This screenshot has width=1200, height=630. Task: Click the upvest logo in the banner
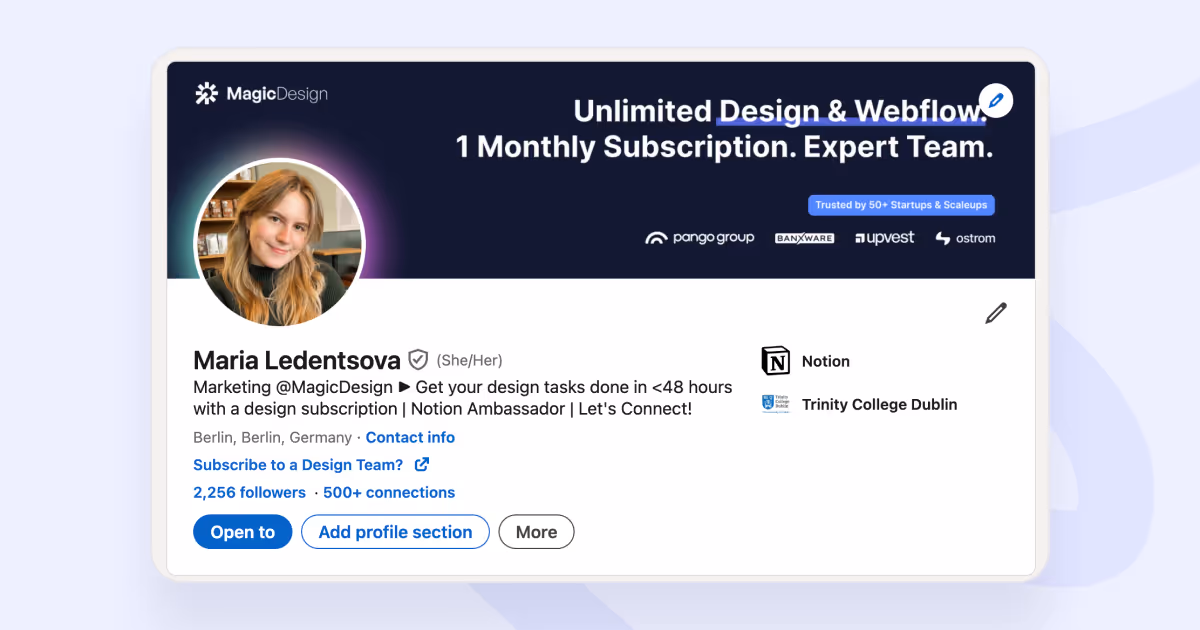[884, 238]
